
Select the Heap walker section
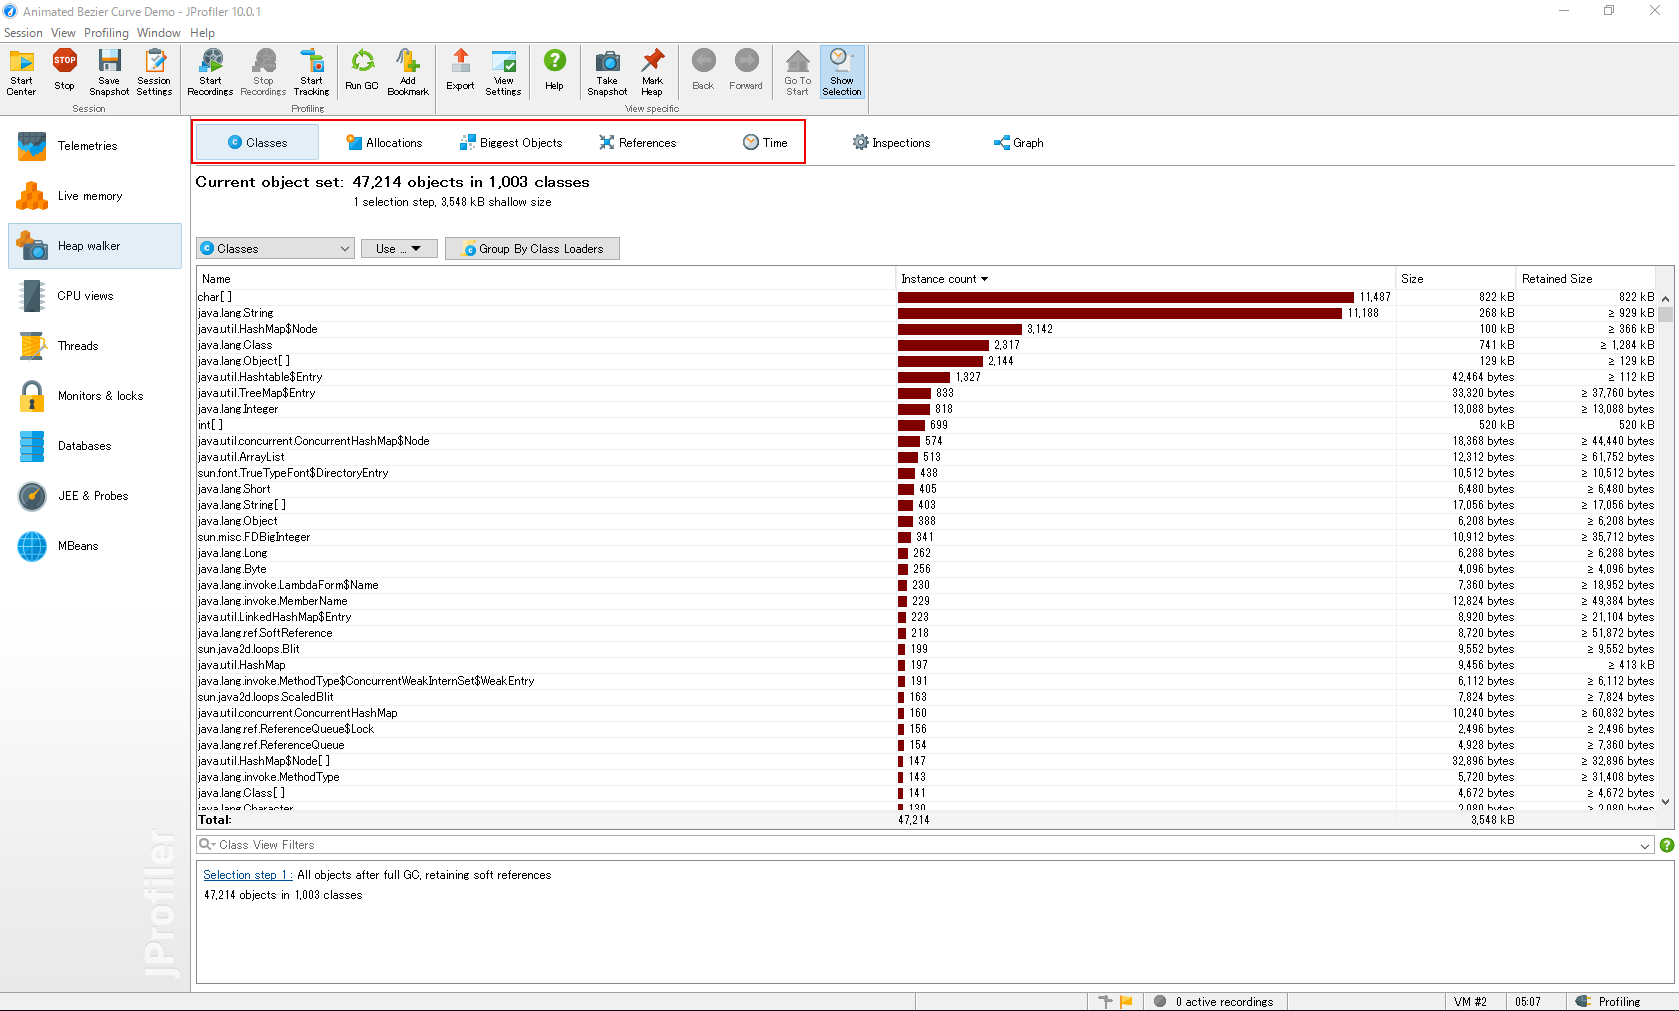pyautogui.click(x=95, y=246)
